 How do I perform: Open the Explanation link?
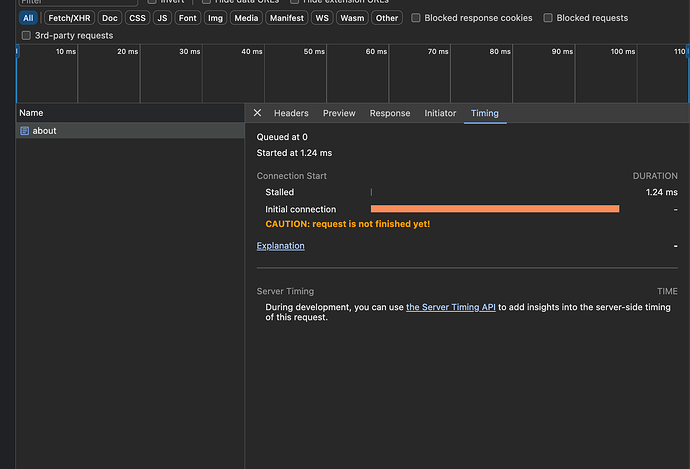coord(281,246)
